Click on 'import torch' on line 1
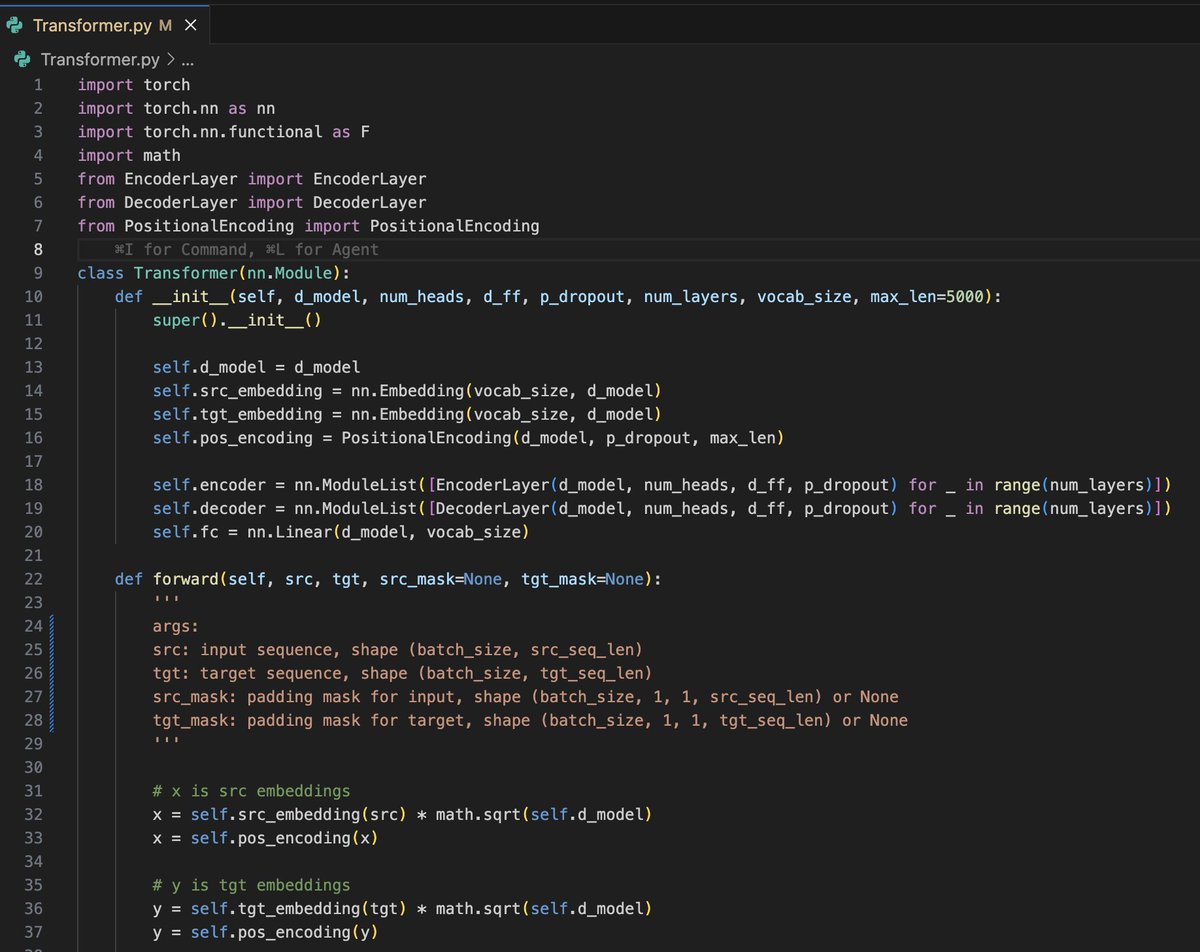The image size is (1200, 952). [x=134, y=84]
